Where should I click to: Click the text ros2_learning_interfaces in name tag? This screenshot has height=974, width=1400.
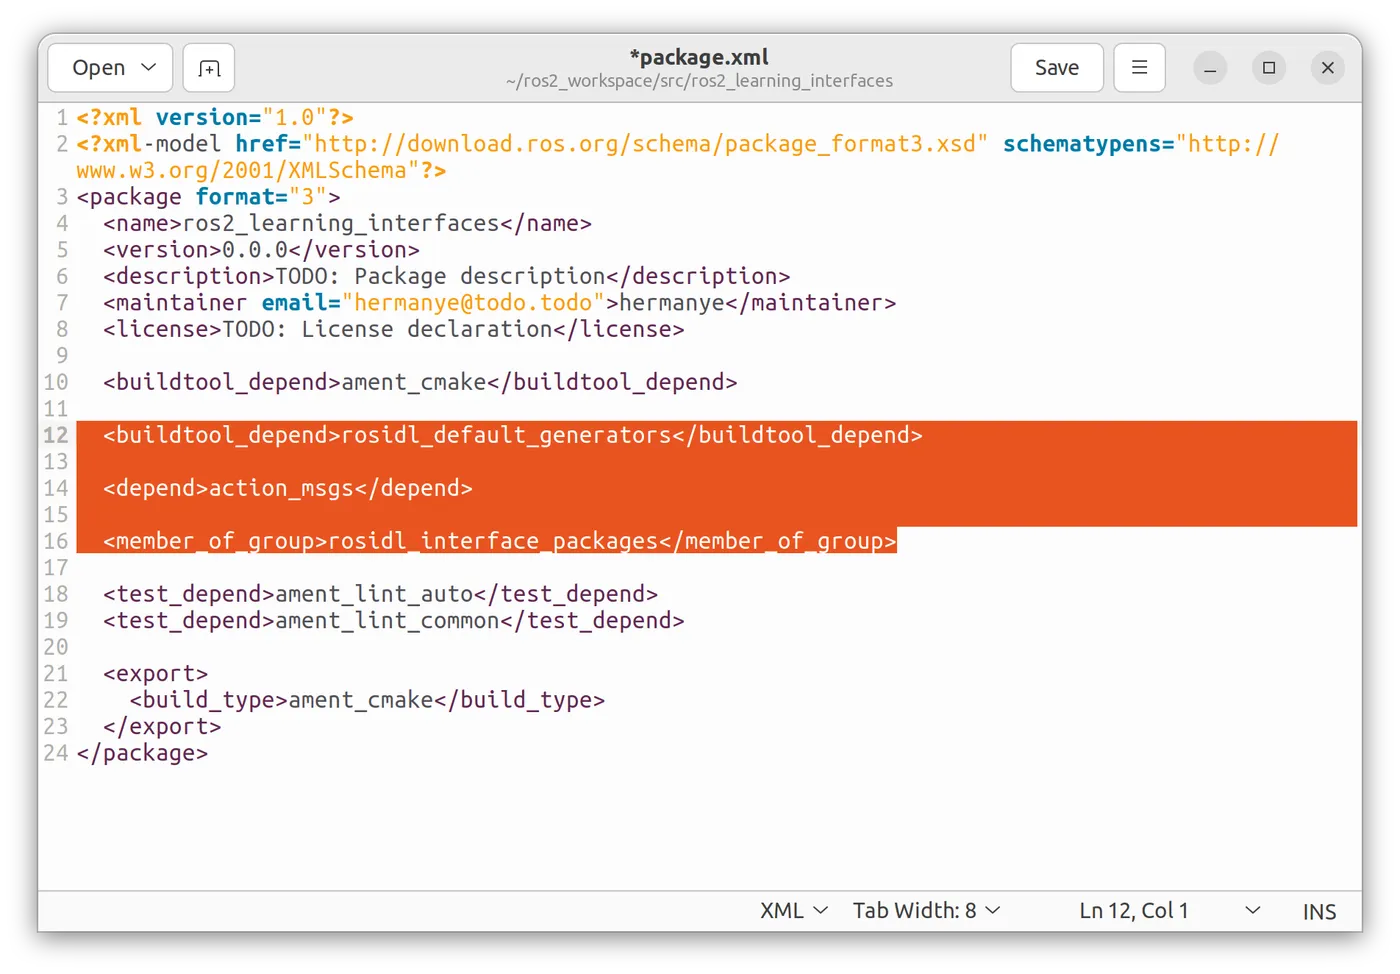(341, 223)
